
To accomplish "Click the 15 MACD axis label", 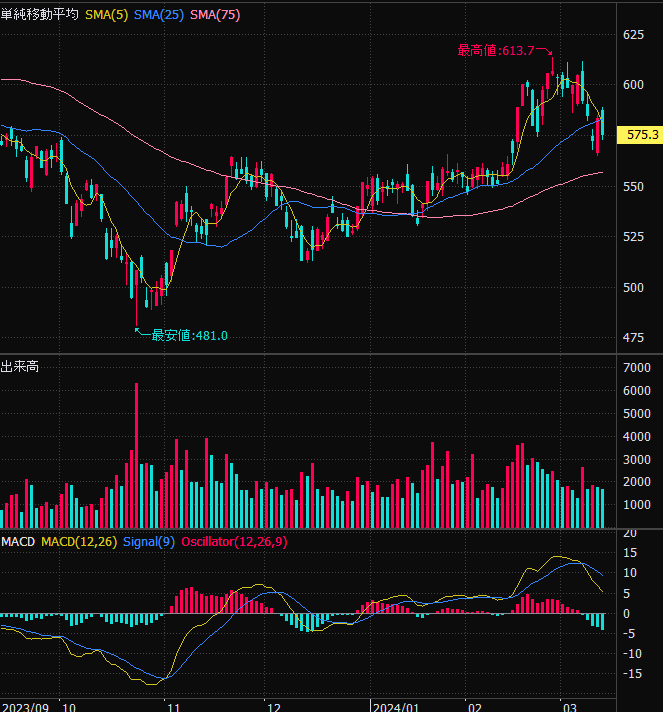I will (x=630, y=553).
